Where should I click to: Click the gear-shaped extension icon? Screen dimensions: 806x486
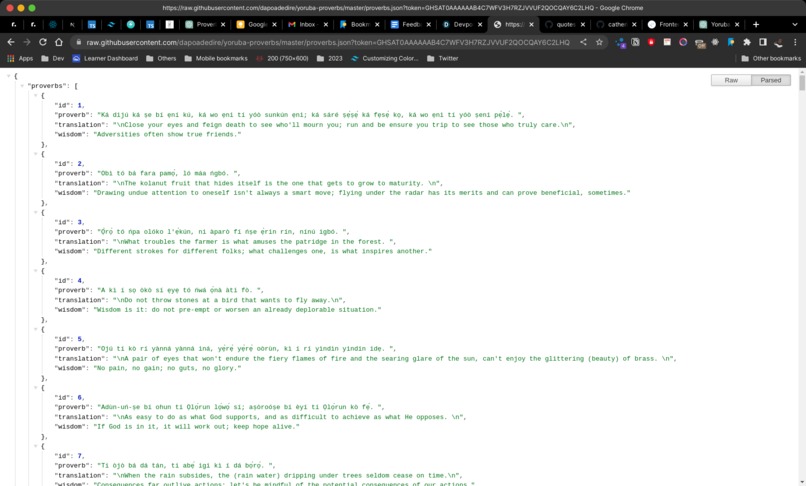(x=715, y=42)
